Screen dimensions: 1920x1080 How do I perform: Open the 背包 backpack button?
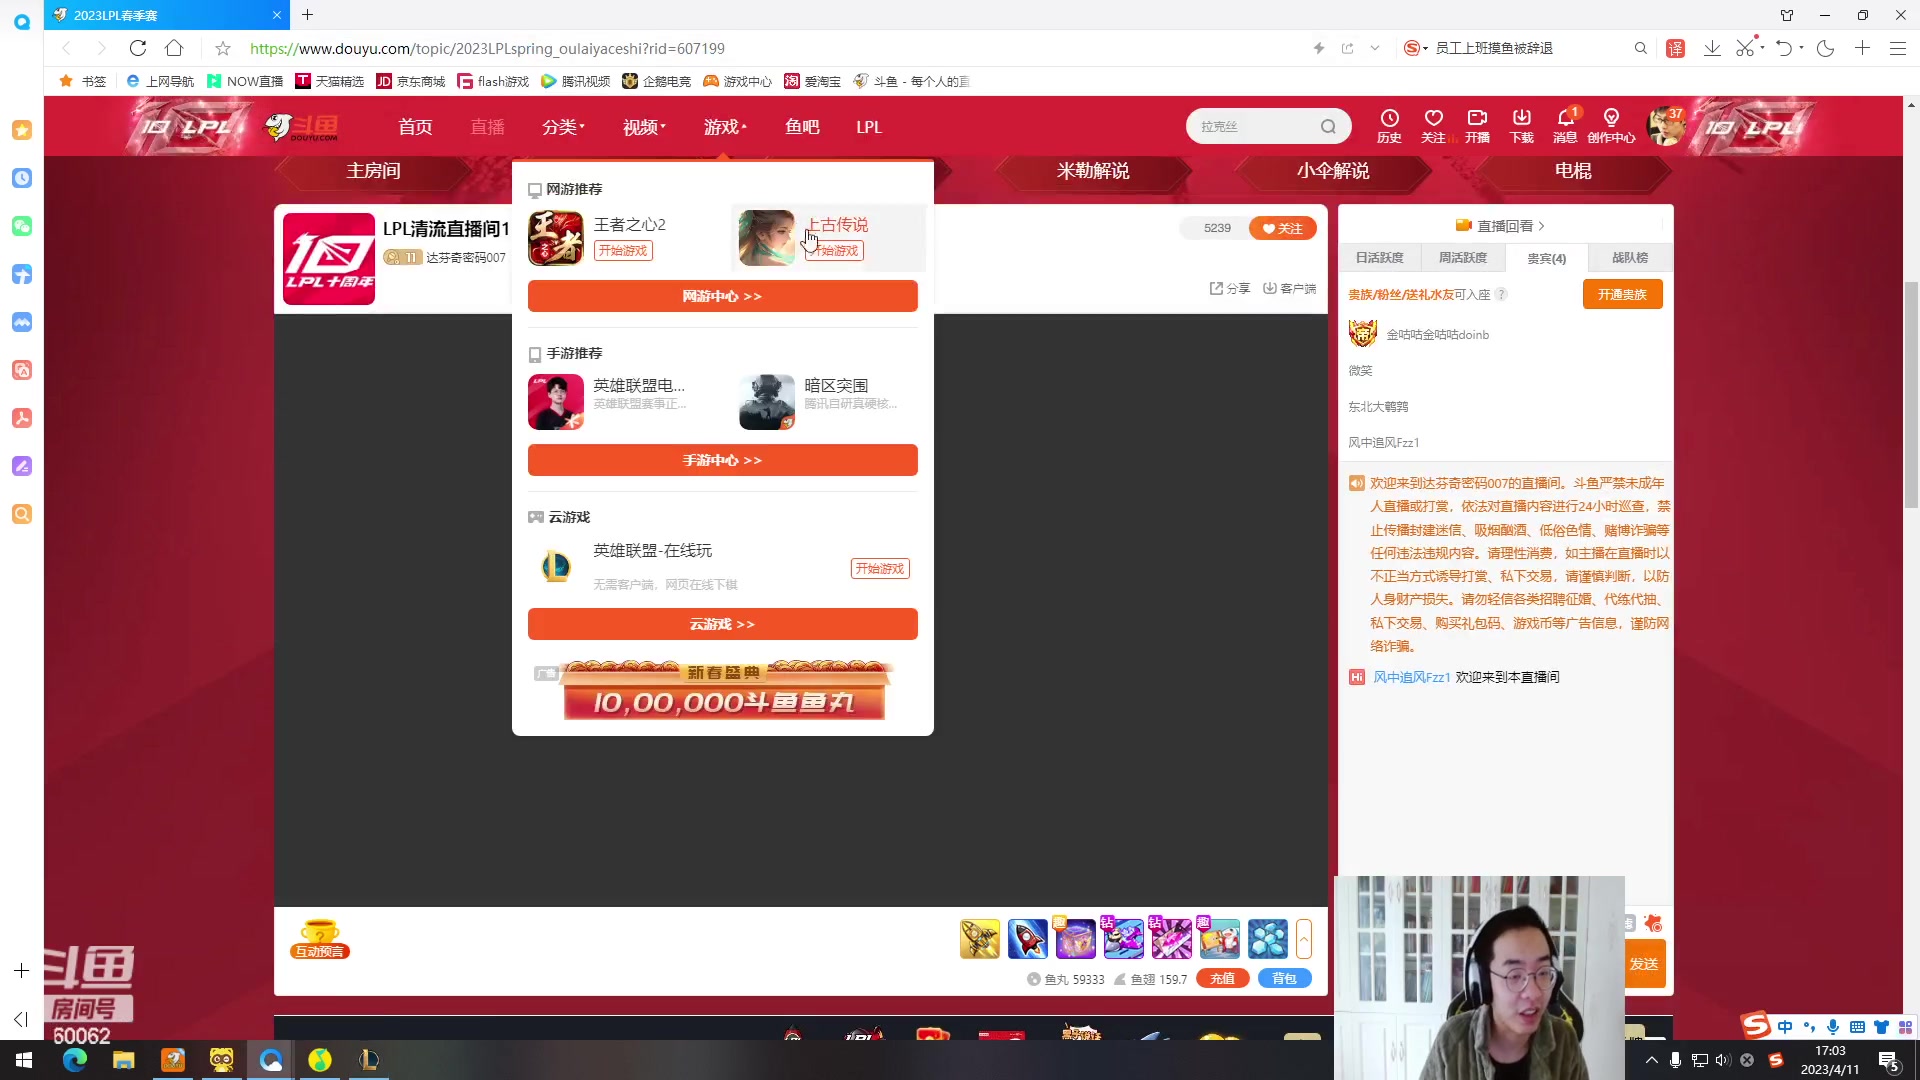pos(1284,979)
